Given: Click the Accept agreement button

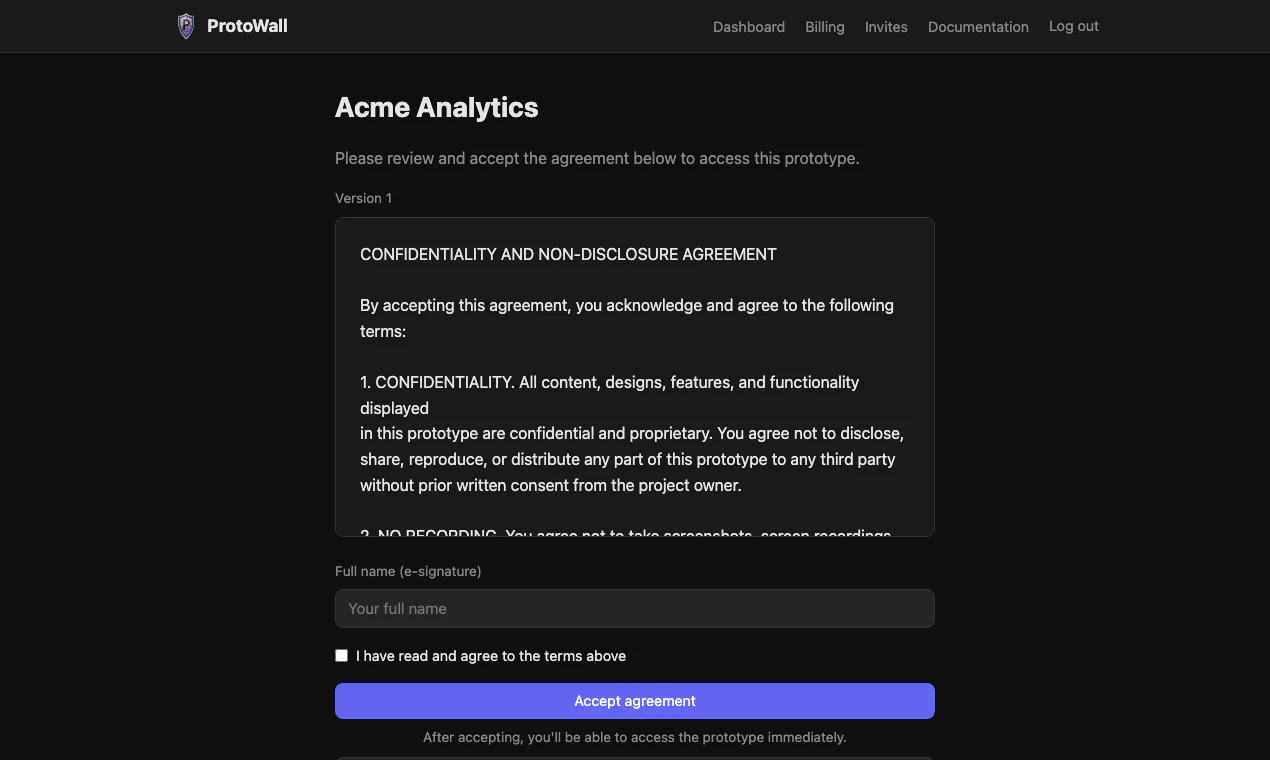Looking at the screenshot, I should tap(634, 700).
